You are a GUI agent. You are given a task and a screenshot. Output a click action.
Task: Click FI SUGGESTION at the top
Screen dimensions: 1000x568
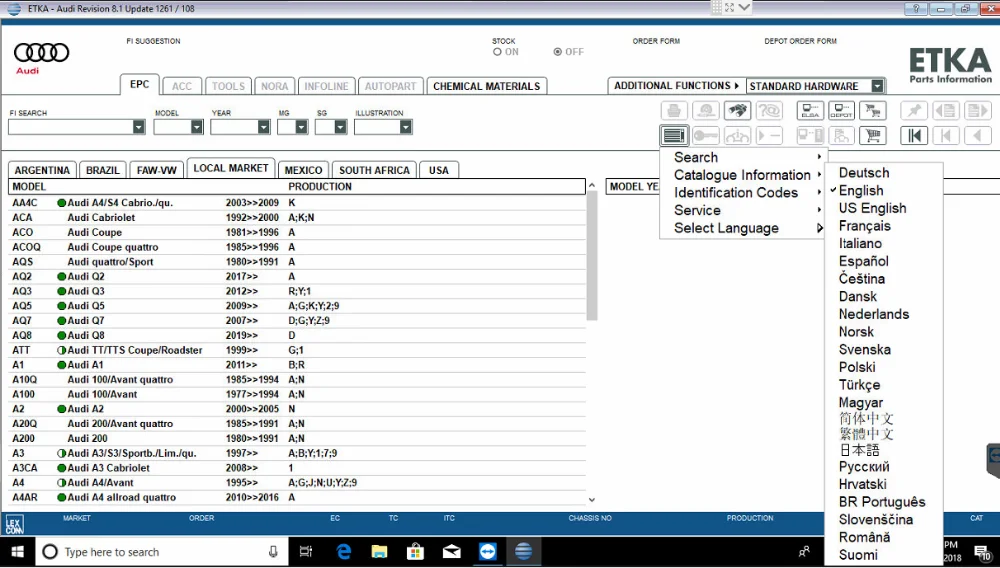pyautogui.click(x=153, y=41)
